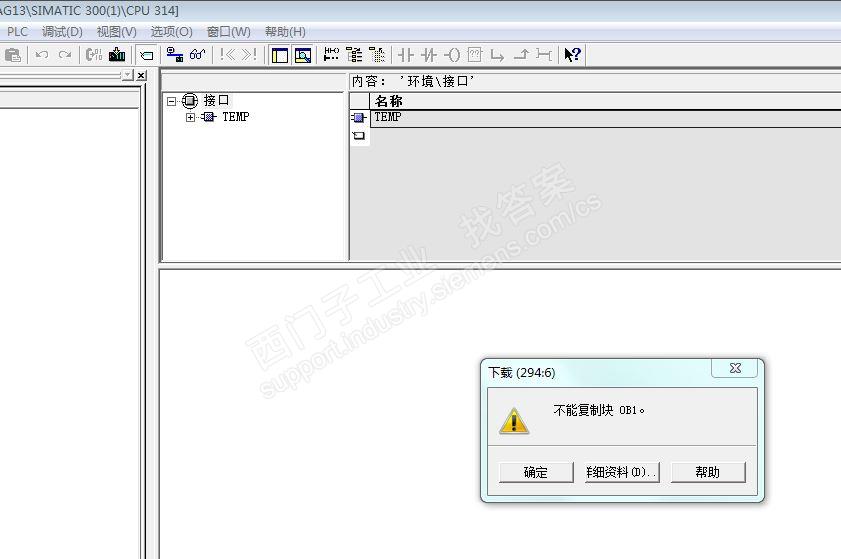Click the output coil icon
This screenshot has height=559, width=841.
coord(452,55)
